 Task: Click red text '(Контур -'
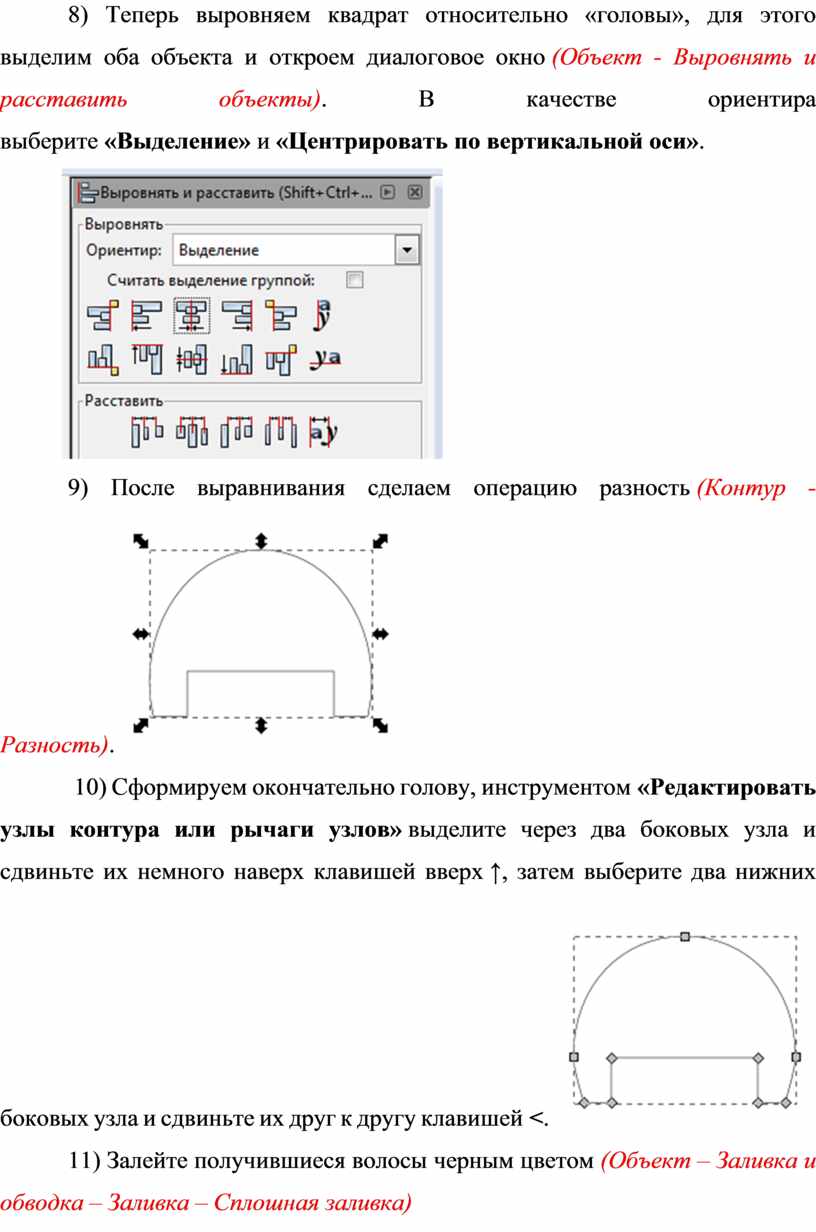point(756,487)
